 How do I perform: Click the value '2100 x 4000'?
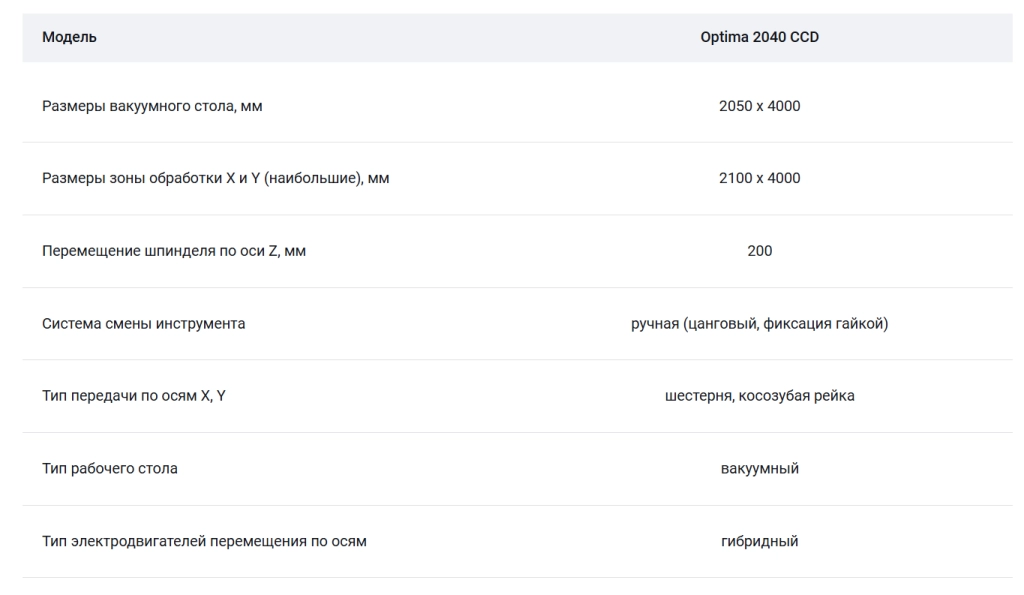point(760,178)
